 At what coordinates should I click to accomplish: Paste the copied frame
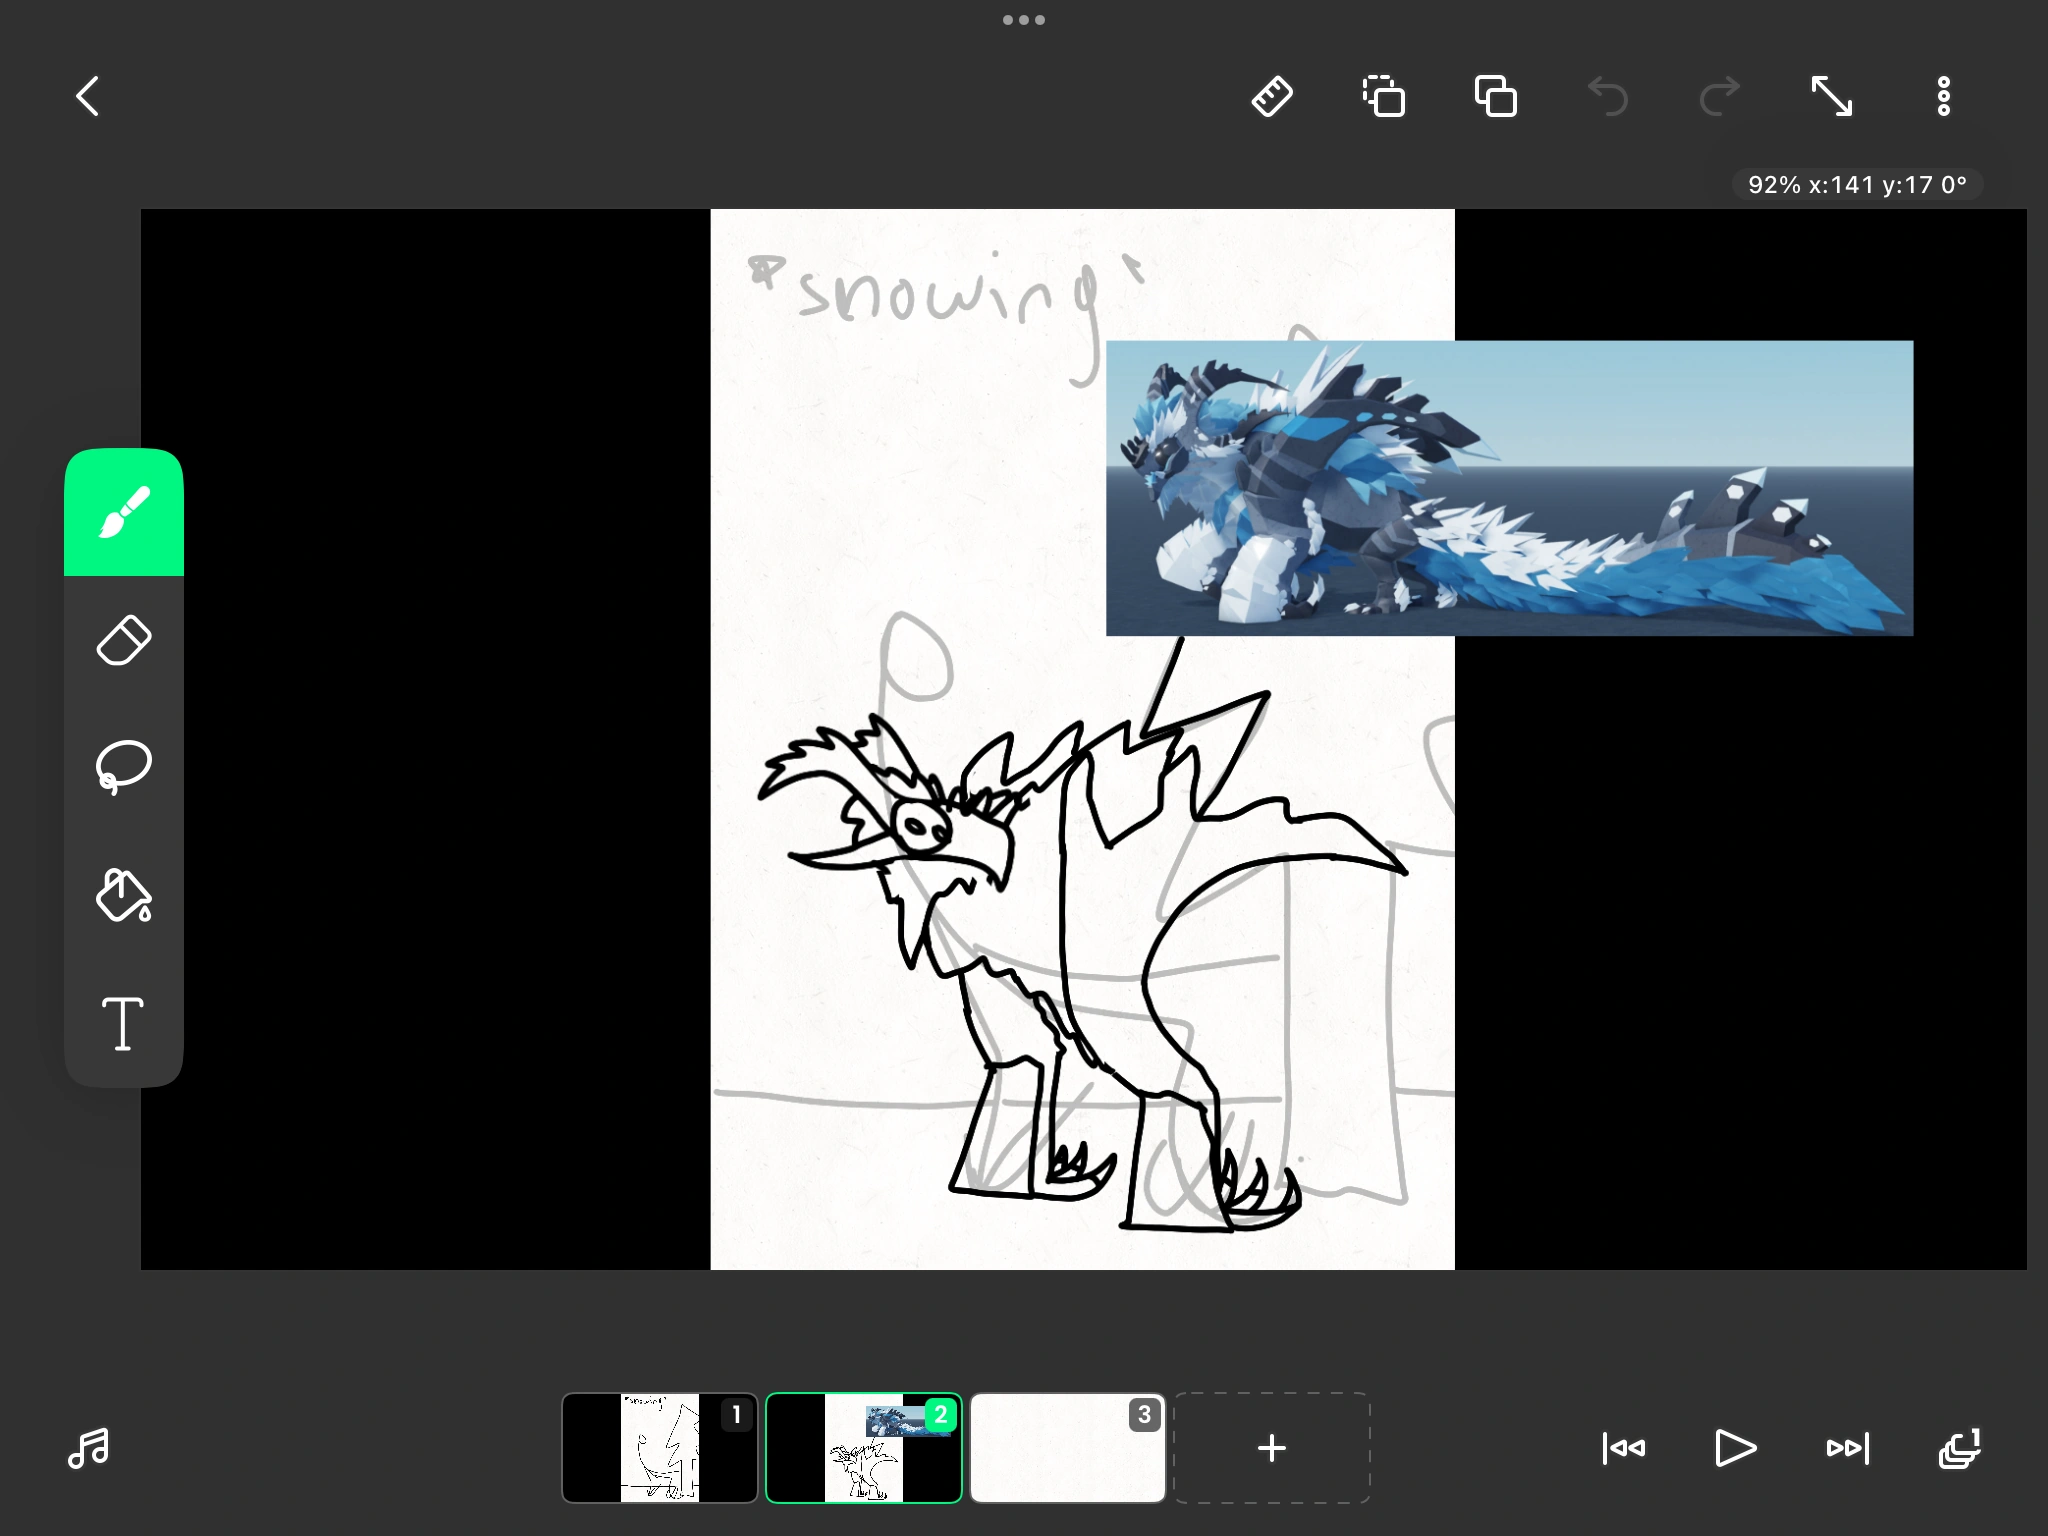pos(1495,97)
